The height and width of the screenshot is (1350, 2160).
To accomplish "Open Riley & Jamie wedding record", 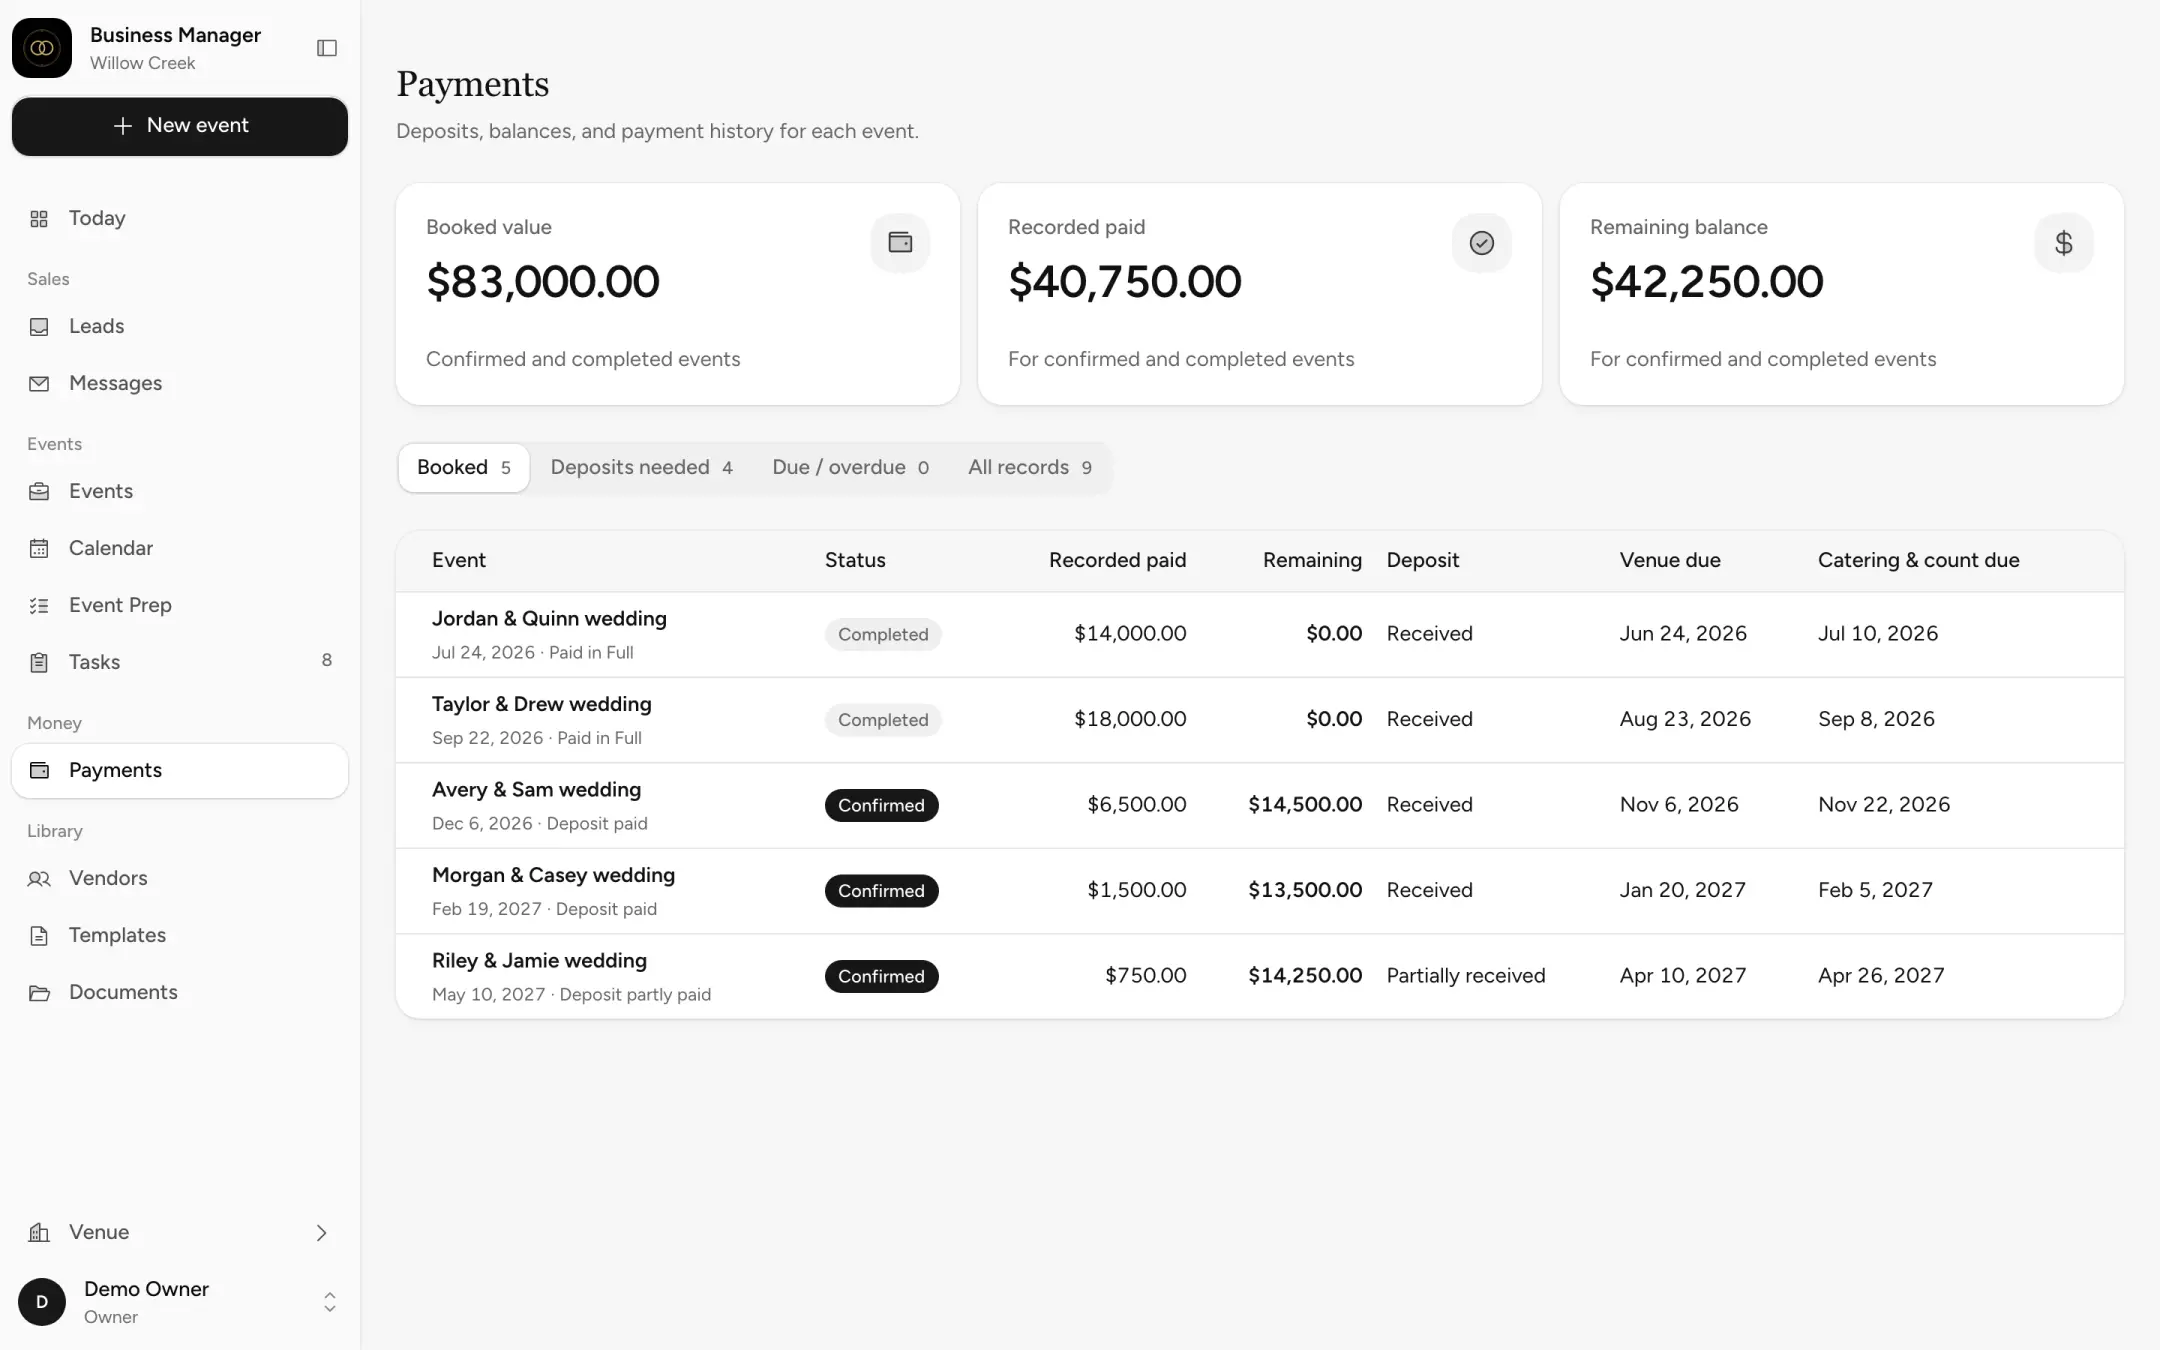I will point(1260,977).
